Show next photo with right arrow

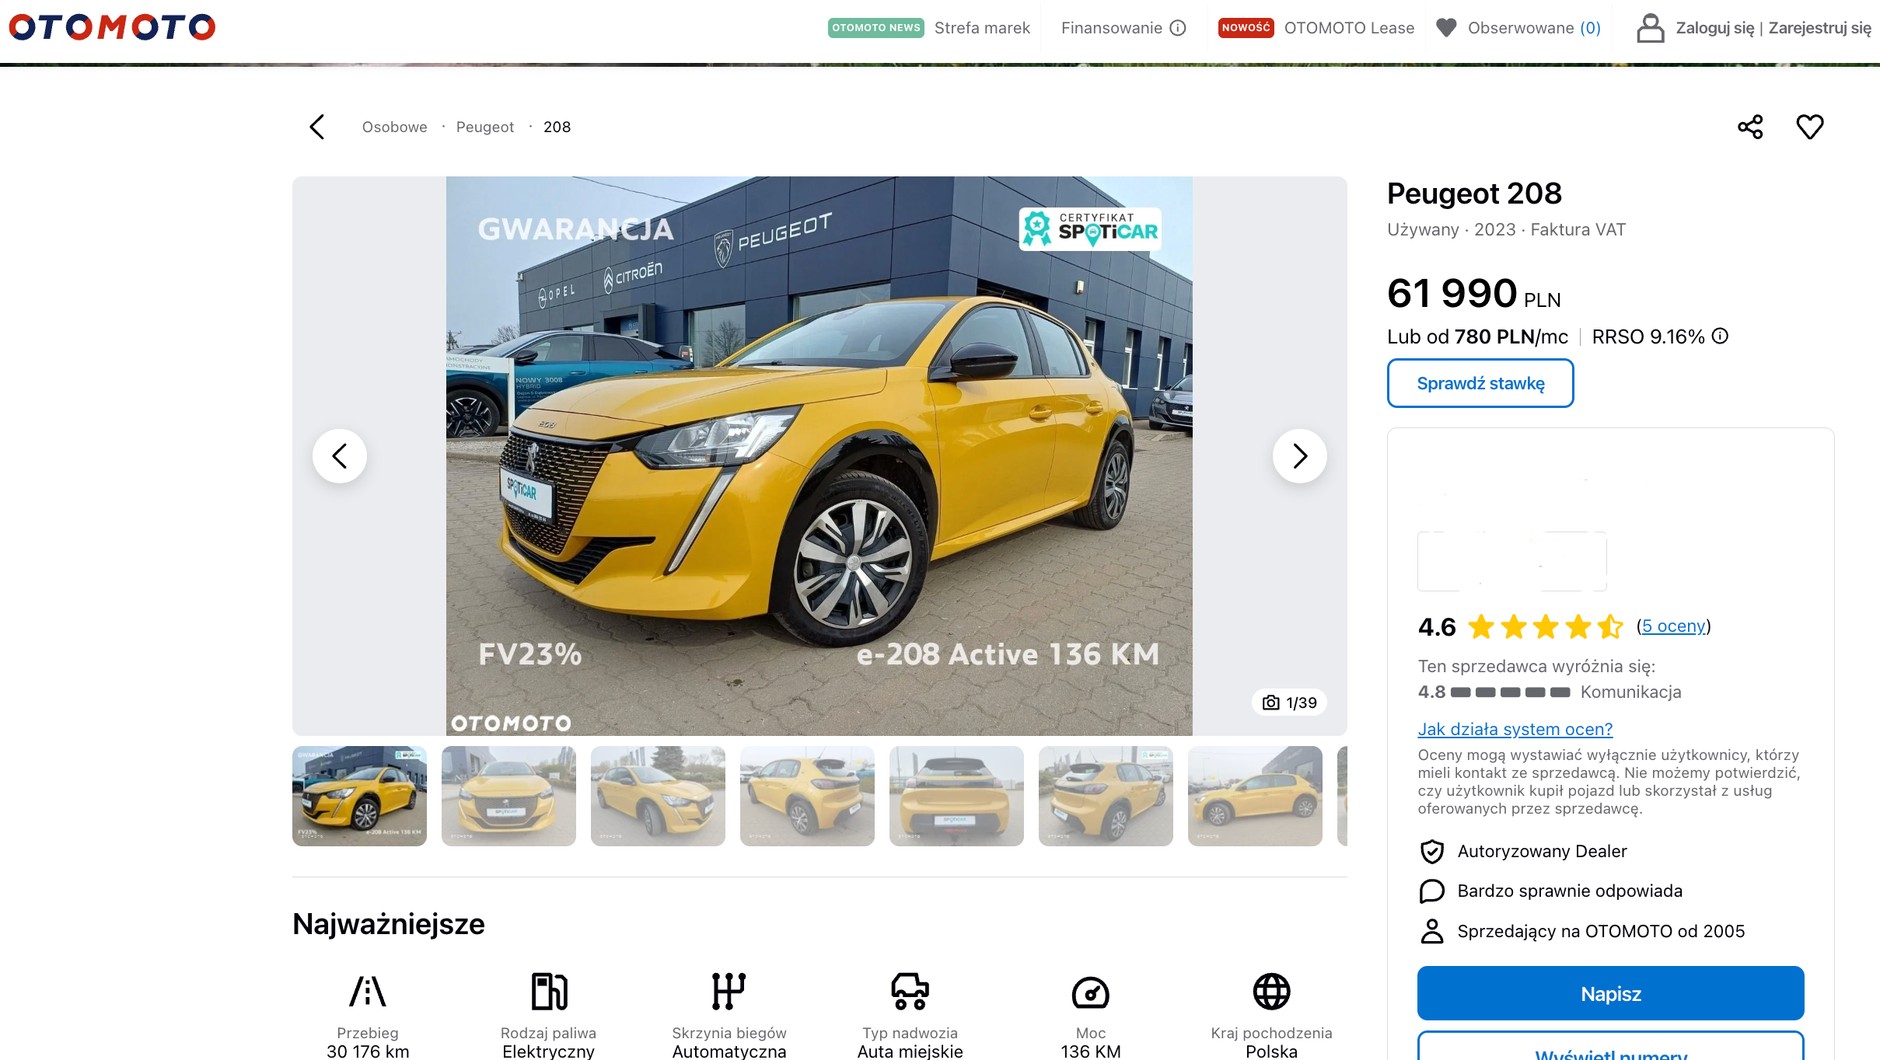point(1299,456)
